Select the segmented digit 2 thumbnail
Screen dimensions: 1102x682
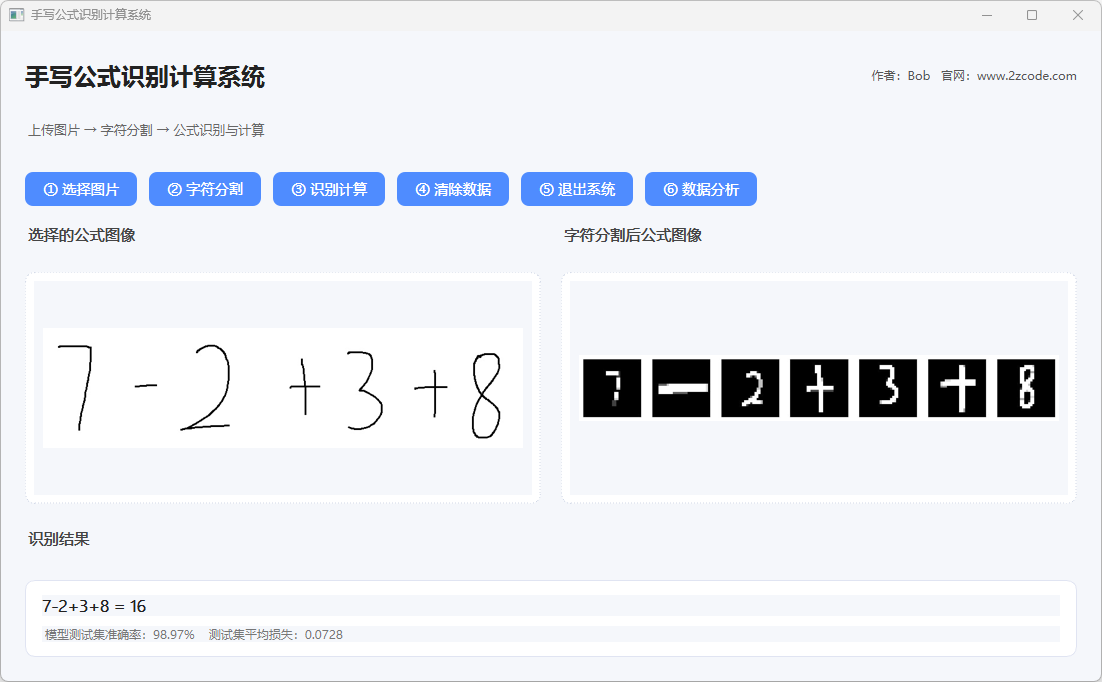pyautogui.click(x=750, y=388)
